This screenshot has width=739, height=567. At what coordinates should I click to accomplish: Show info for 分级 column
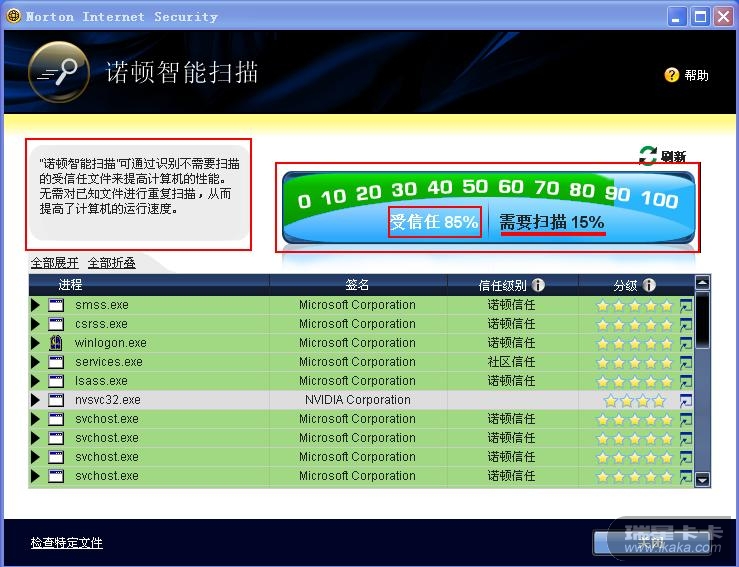pos(649,285)
